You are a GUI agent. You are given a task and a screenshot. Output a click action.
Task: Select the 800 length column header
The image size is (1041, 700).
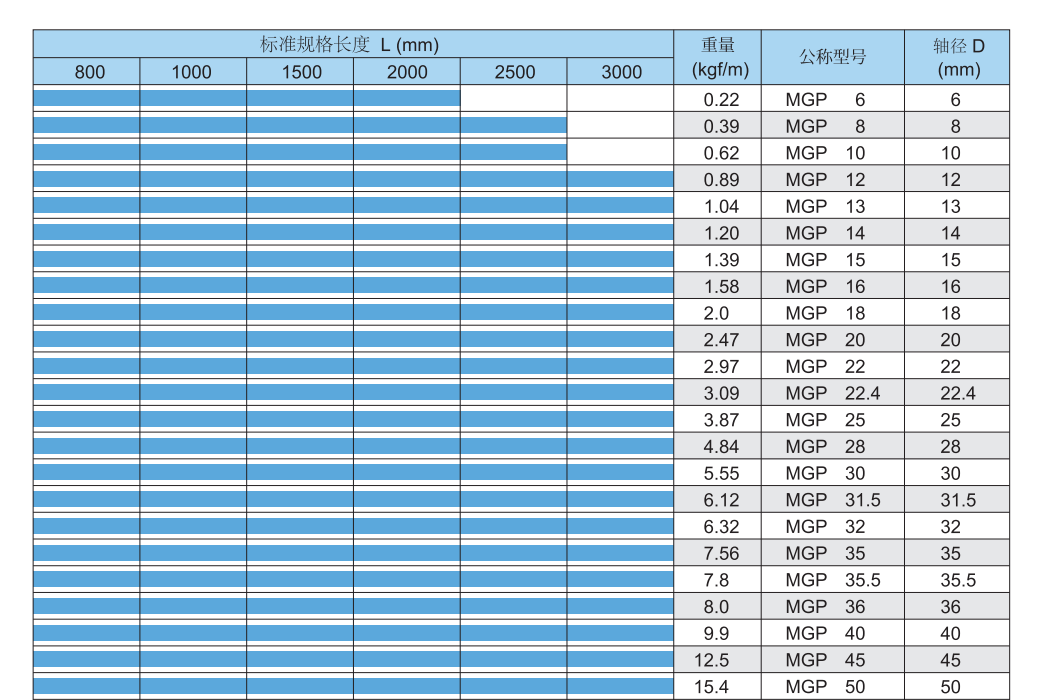coord(87,72)
